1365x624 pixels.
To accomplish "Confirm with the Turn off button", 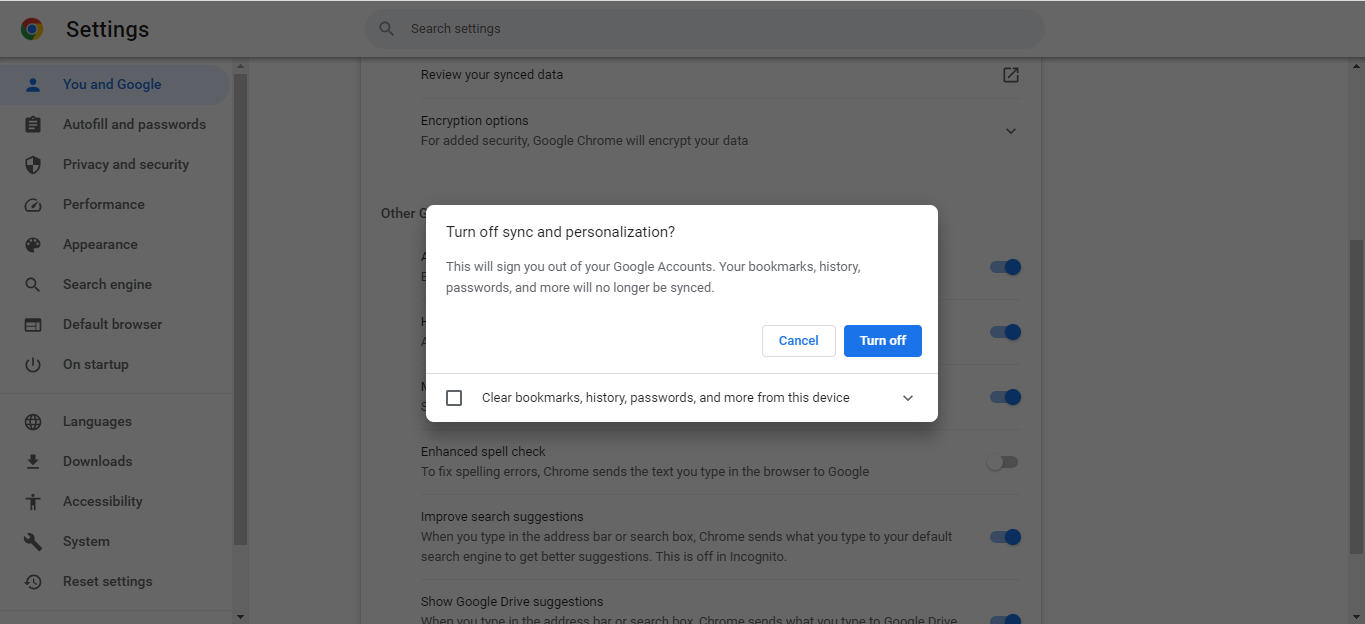I will pos(882,341).
